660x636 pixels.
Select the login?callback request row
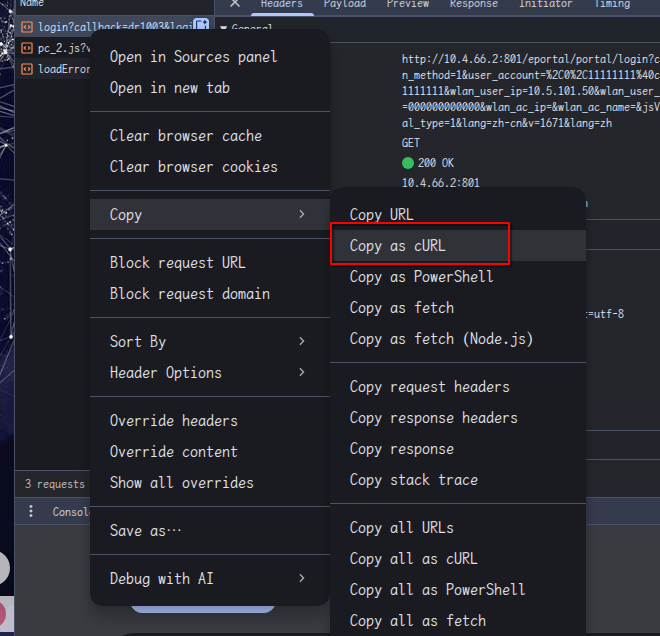[114, 27]
